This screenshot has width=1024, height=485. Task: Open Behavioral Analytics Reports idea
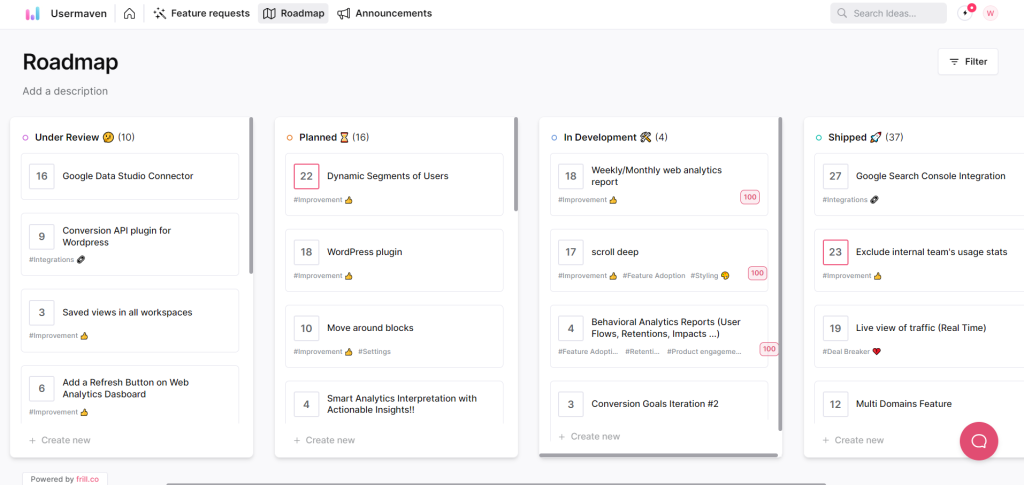[x=666, y=328]
